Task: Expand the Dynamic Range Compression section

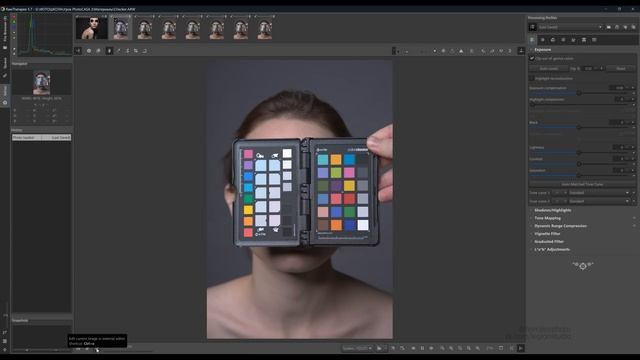Action: click(x=560, y=226)
